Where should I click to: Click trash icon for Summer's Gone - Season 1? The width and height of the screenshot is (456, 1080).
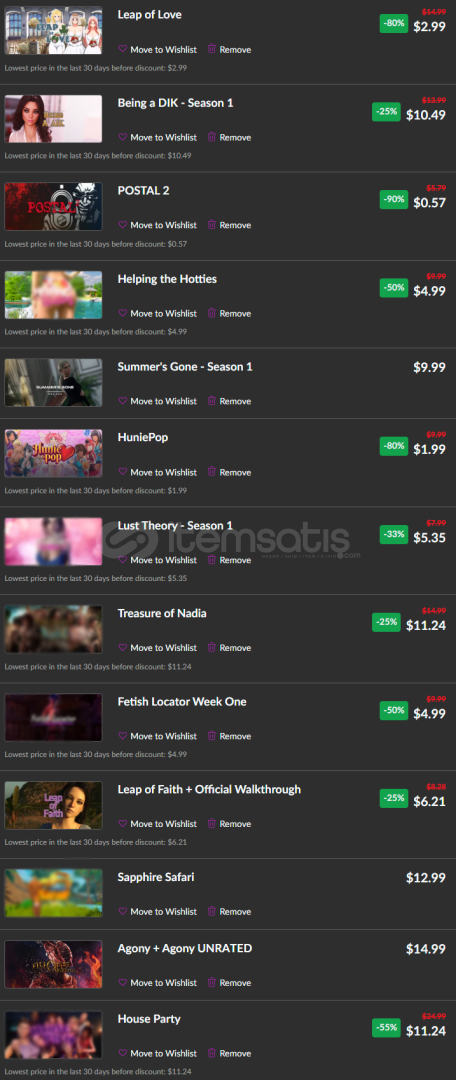[x=212, y=401]
